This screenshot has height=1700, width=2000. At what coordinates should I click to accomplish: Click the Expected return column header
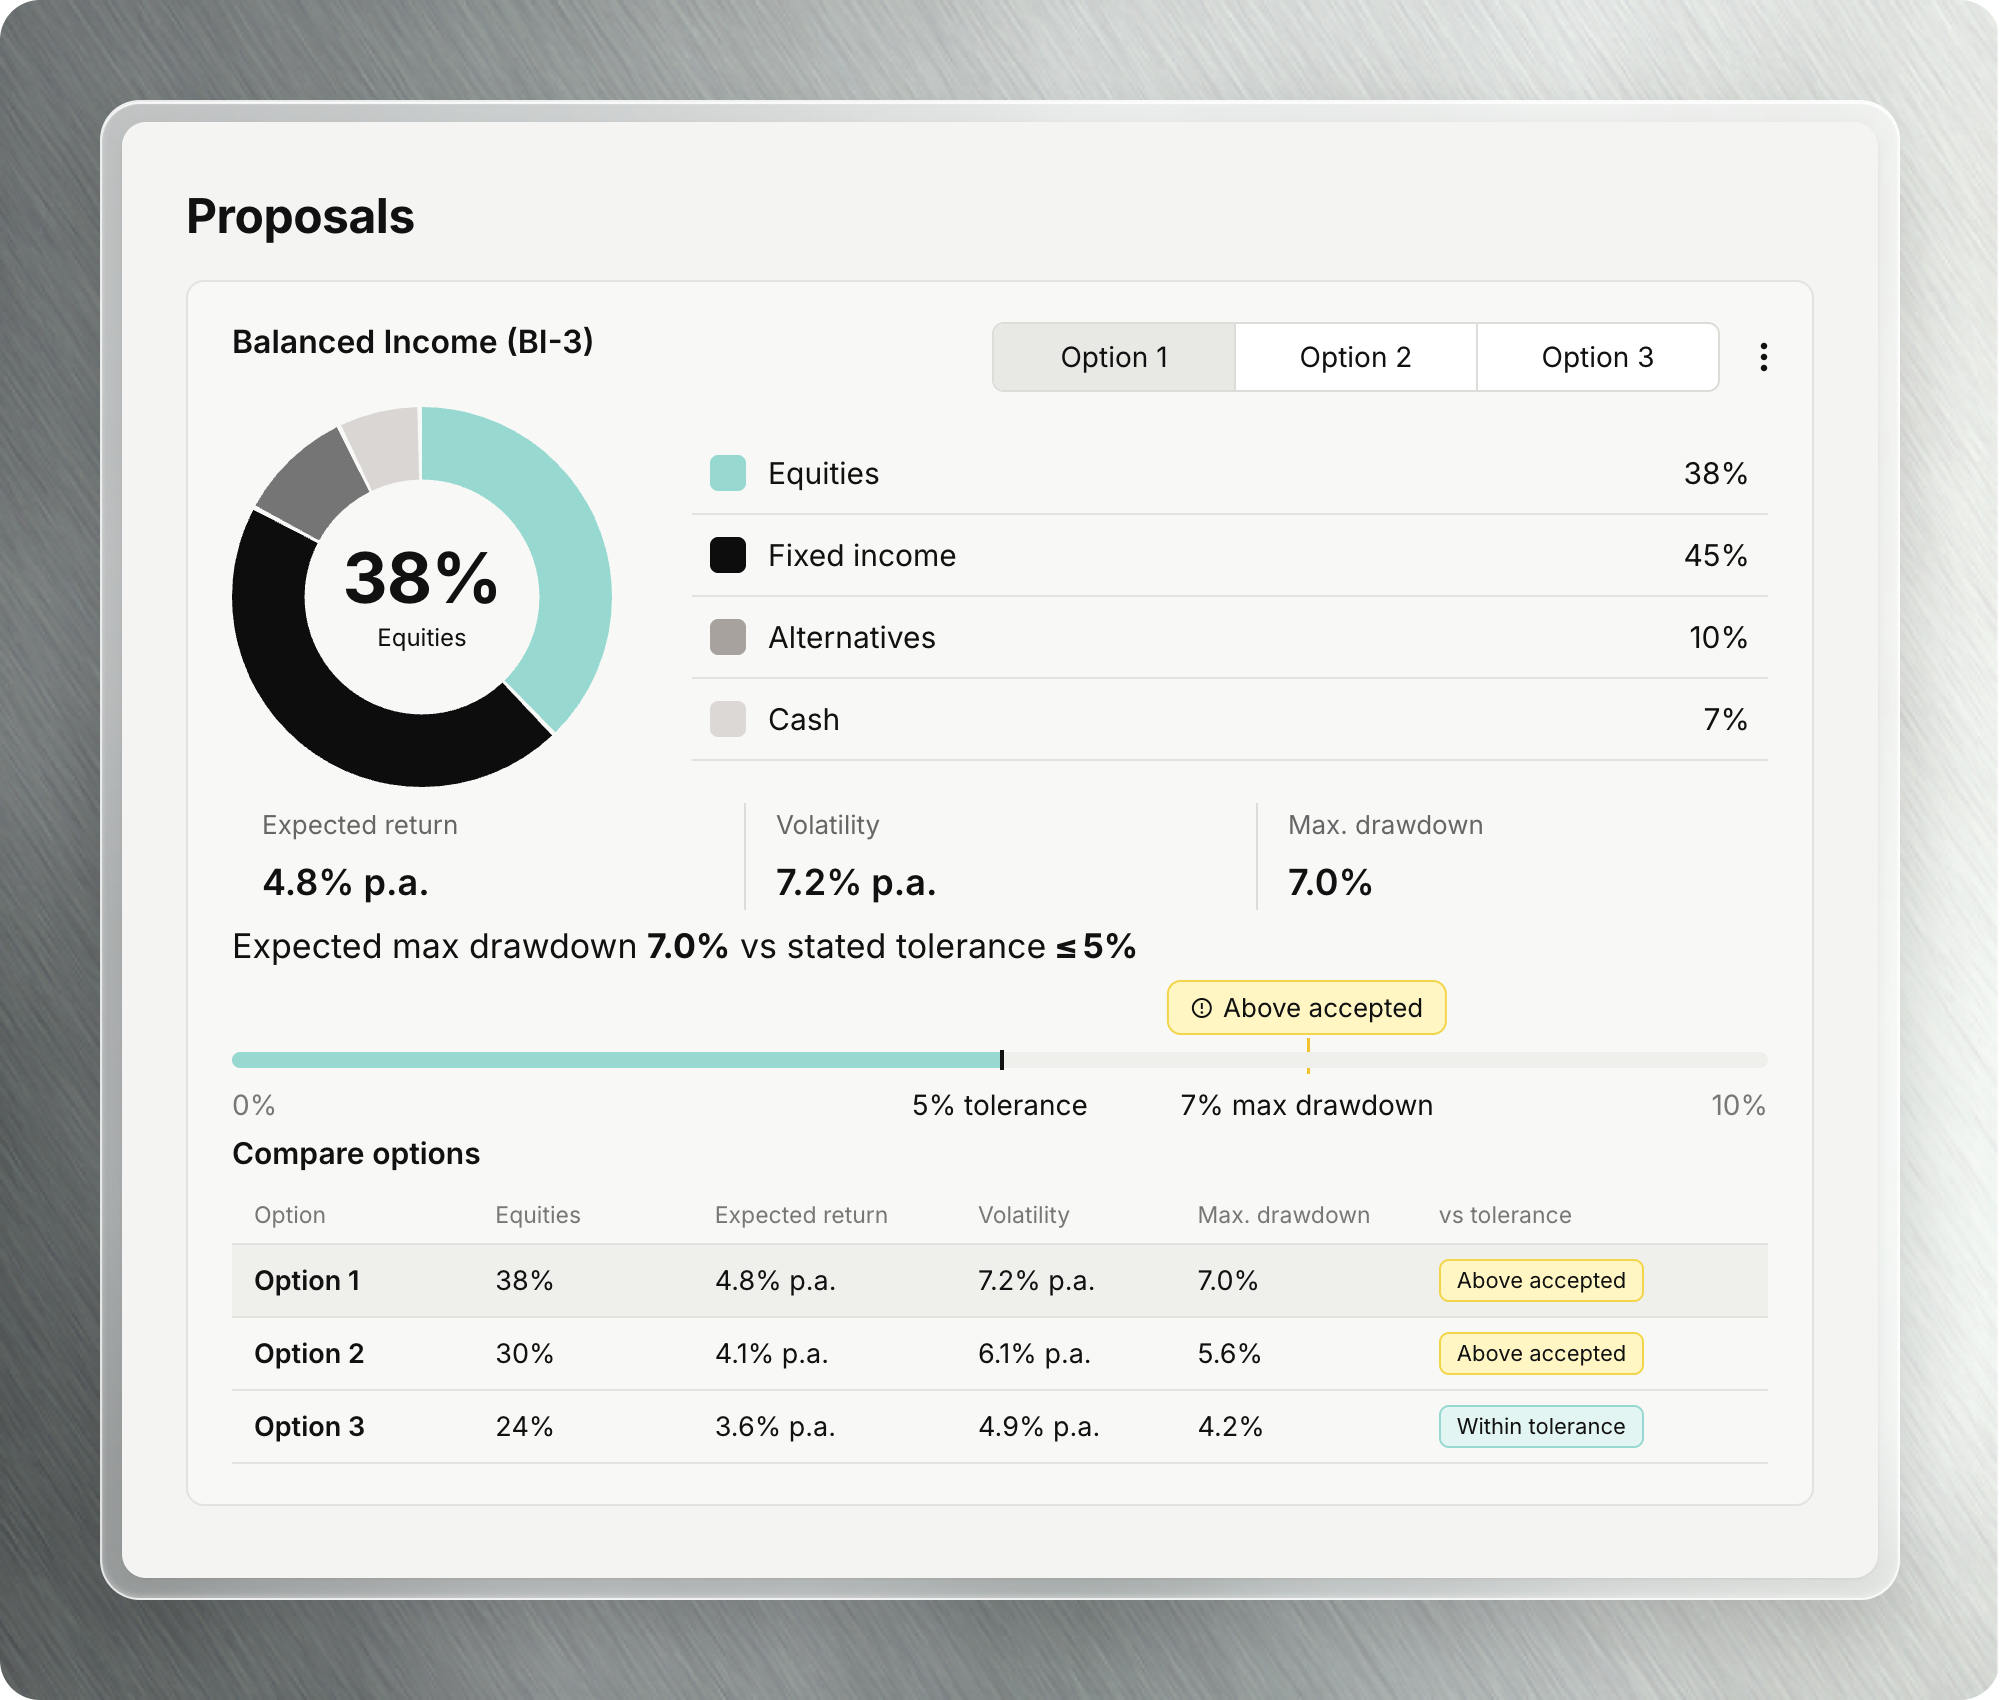(800, 1215)
